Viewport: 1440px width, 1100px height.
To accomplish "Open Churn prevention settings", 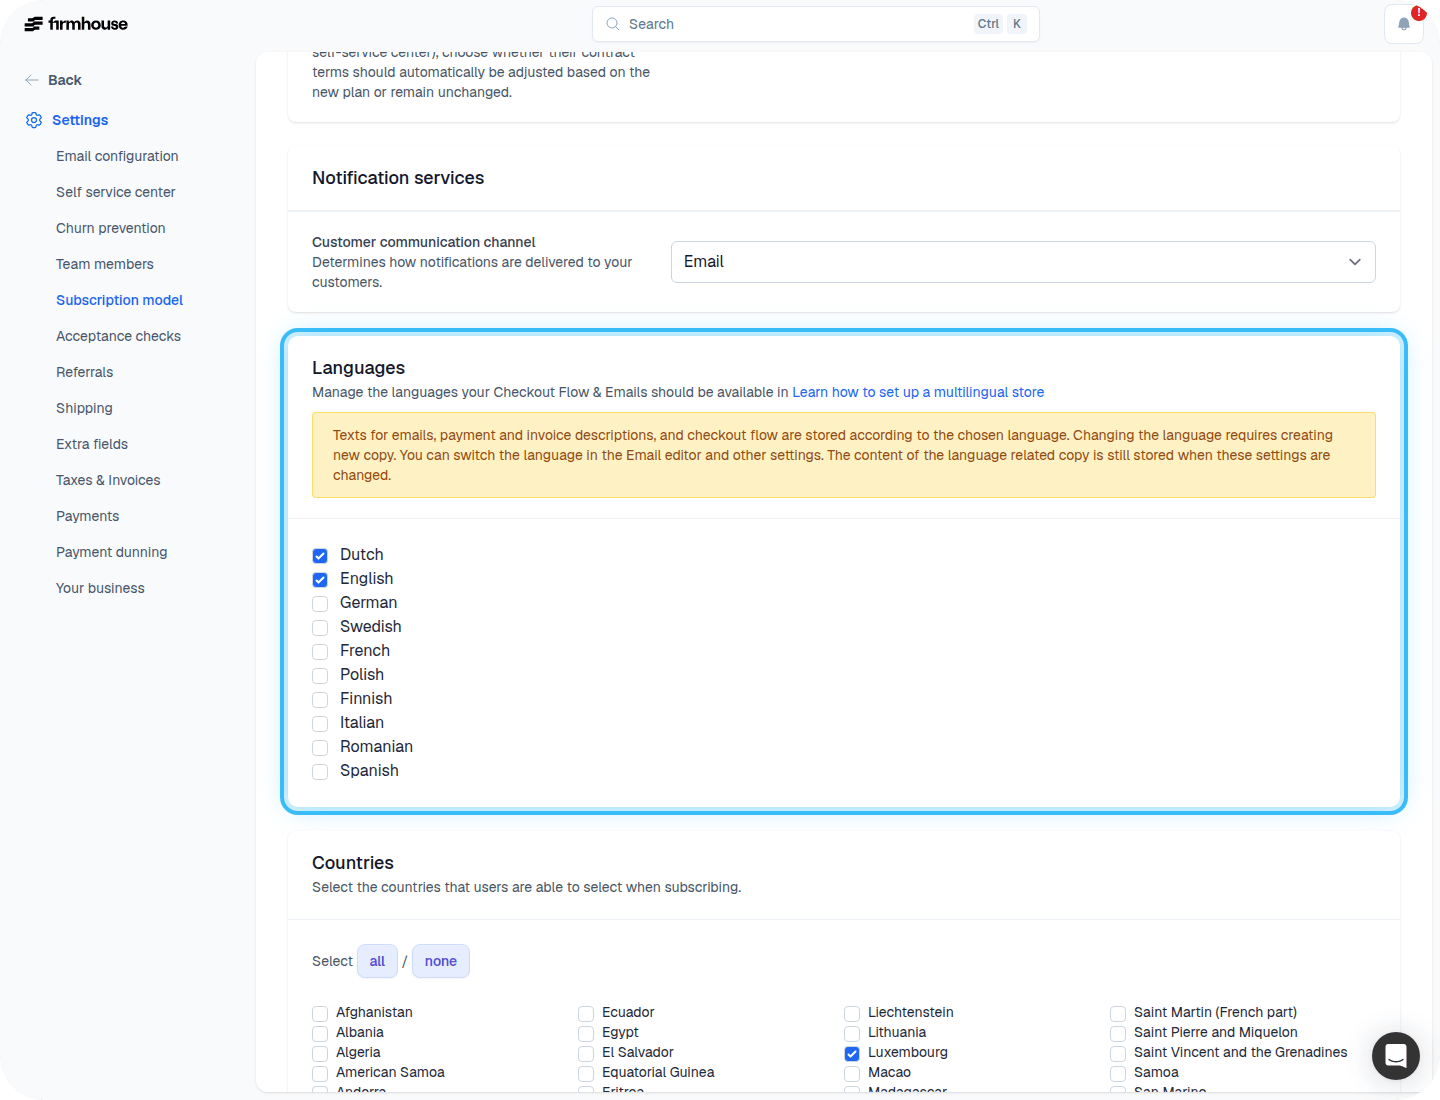I will [x=111, y=228].
